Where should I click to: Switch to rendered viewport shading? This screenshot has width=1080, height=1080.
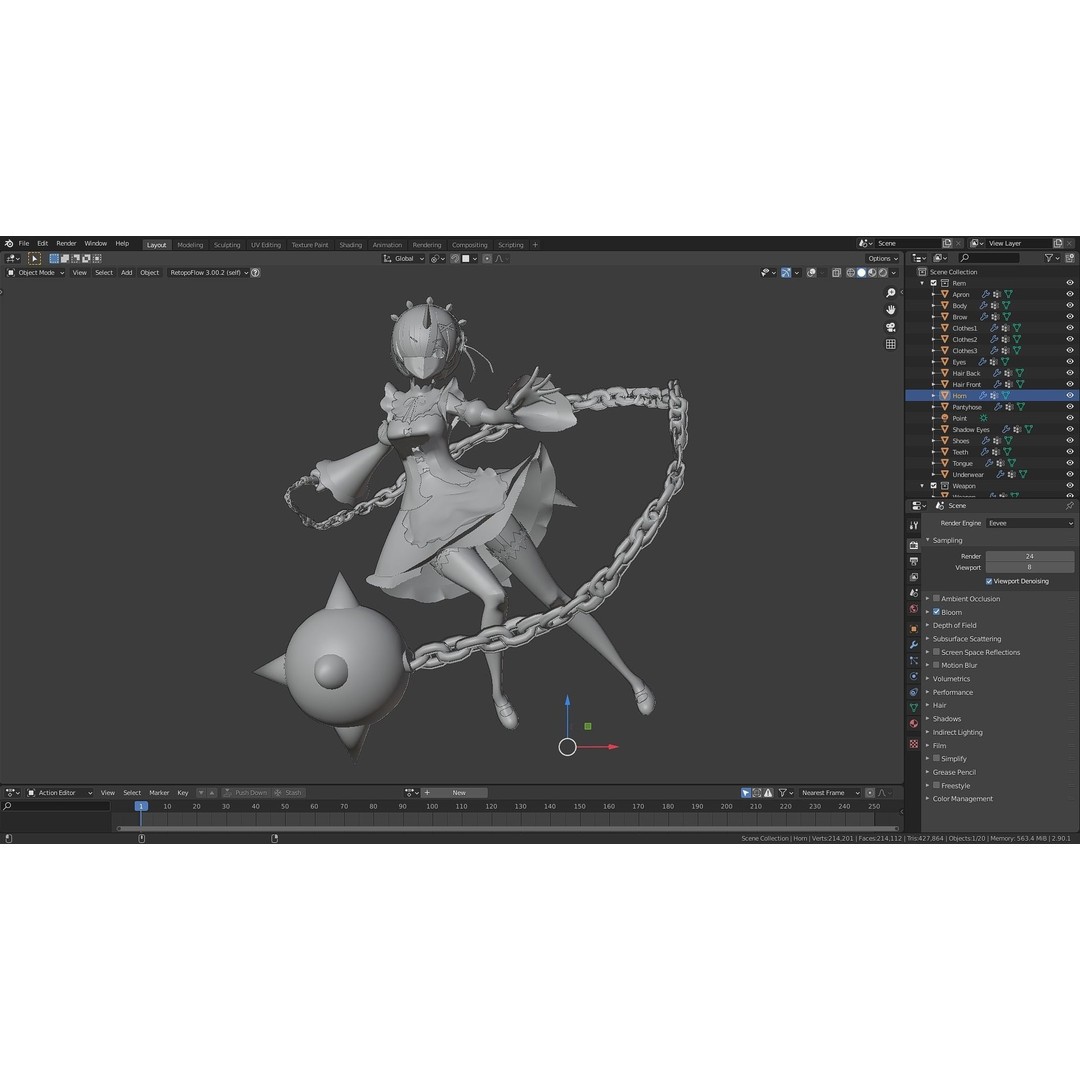(882, 273)
